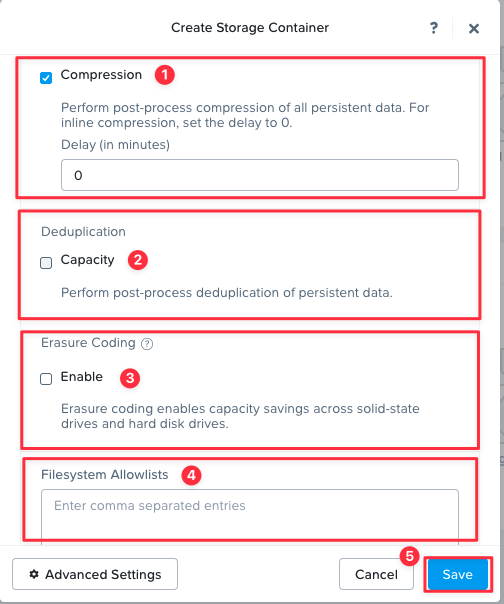
Task: Click the red badge numbered 1
Action: click(x=165, y=75)
